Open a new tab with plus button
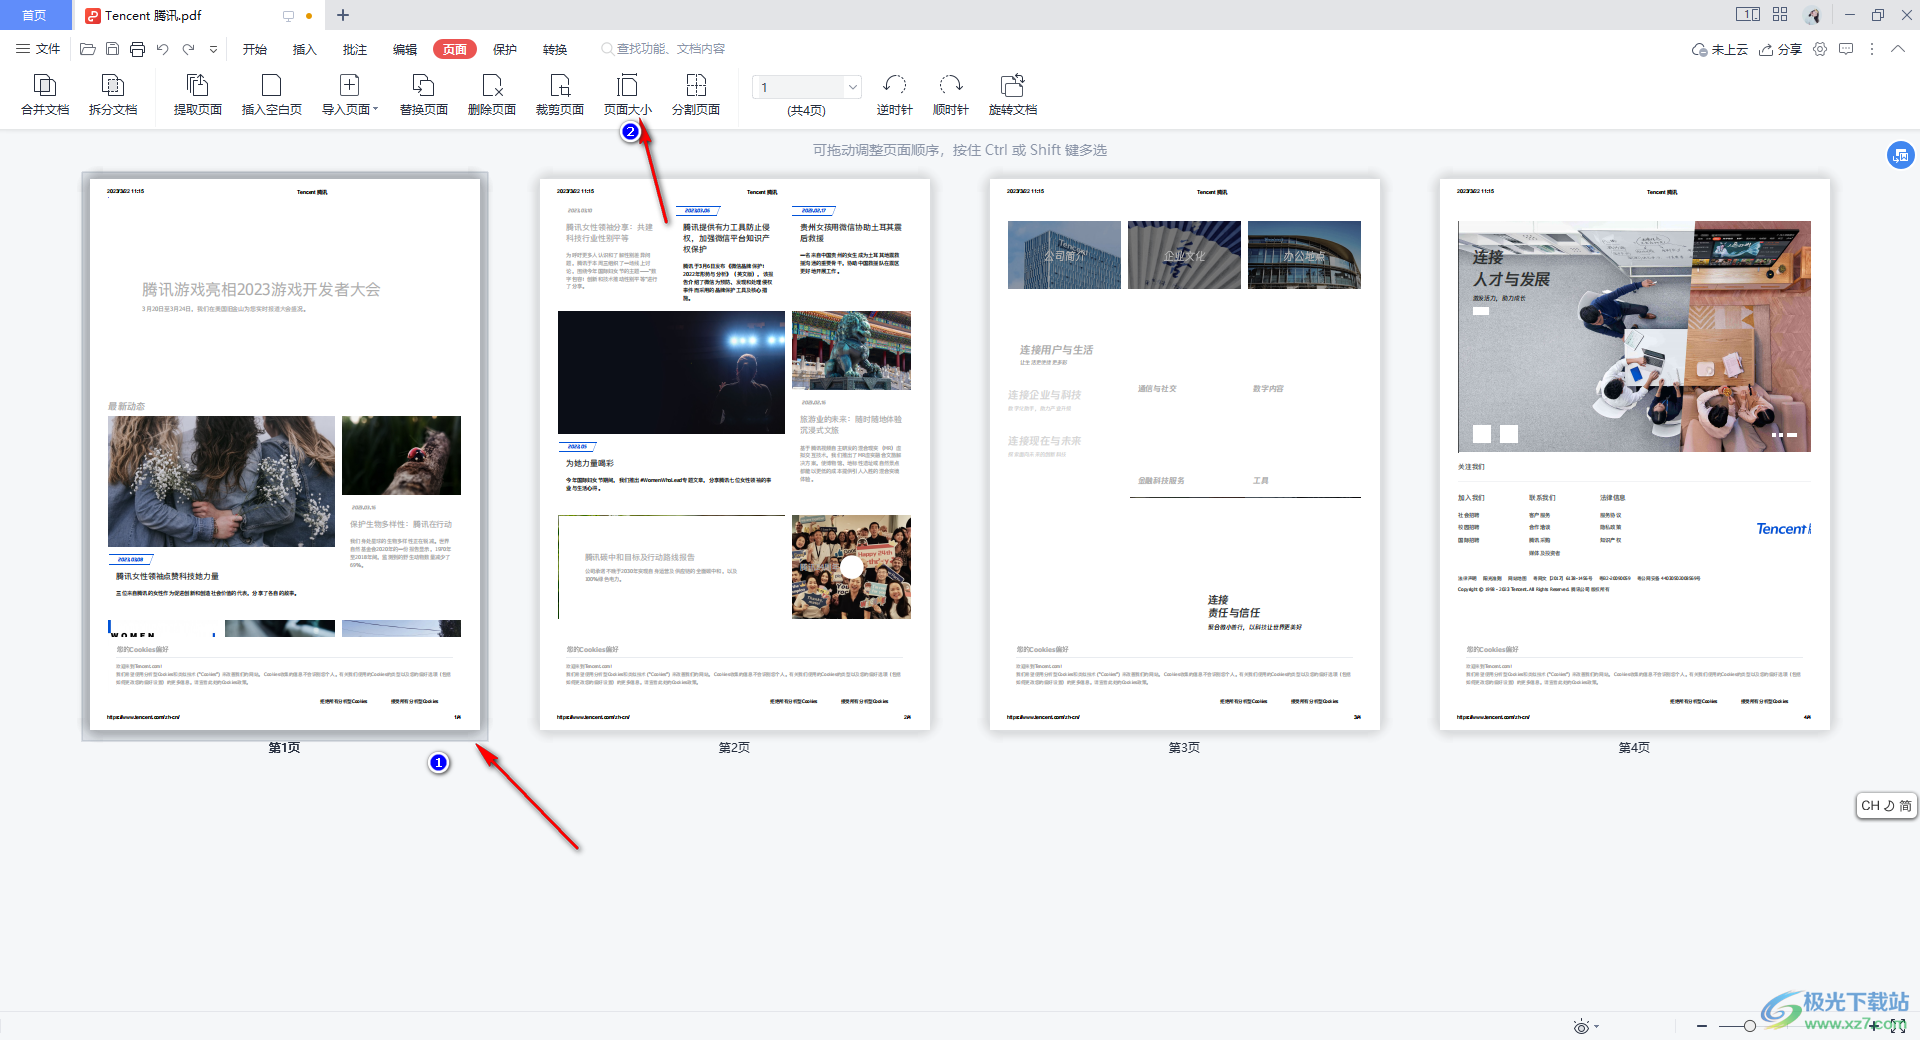The height and width of the screenshot is (1040, 1920). [343, 15]
